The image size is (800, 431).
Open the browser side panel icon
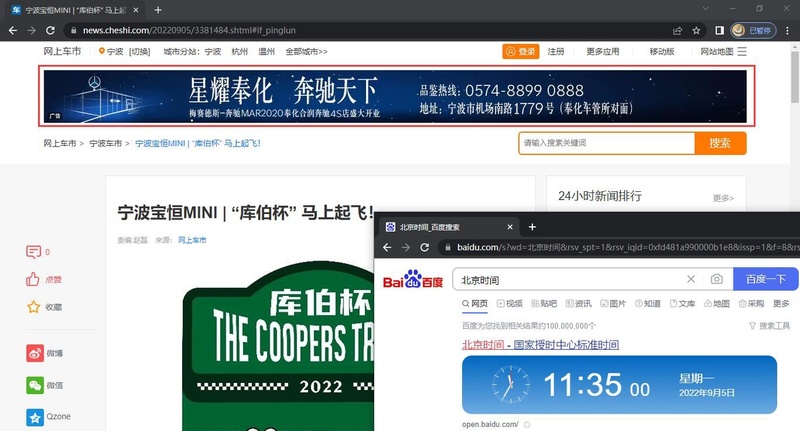[x=719, y=31]
